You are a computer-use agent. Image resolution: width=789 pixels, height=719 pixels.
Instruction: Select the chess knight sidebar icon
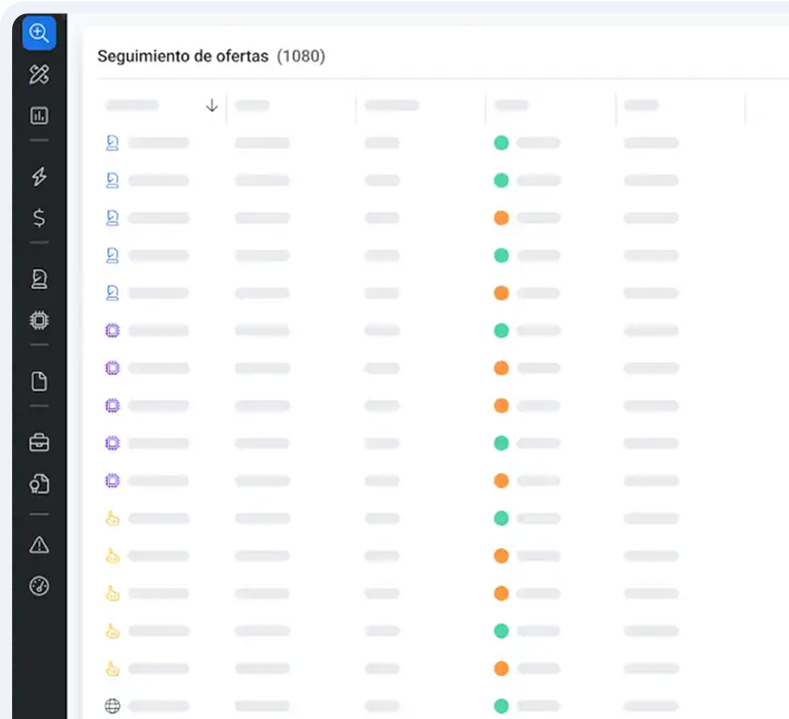click(39, 279)
